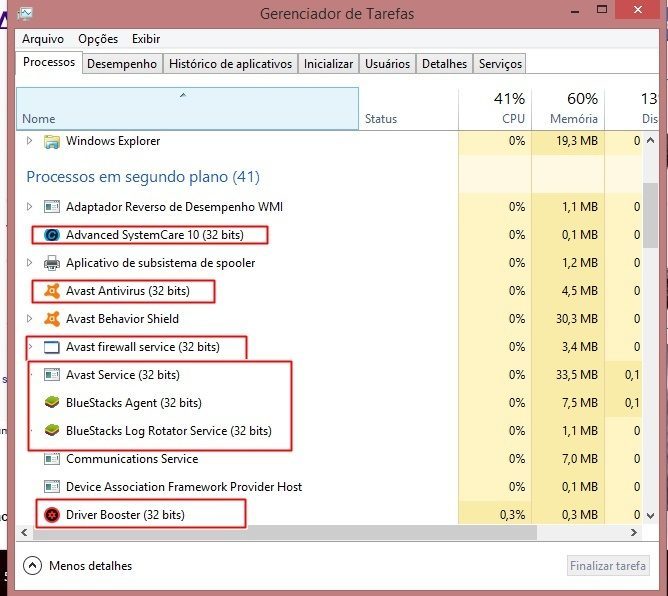This screenshot has height=596, width=668.
Task: Click the horizontal scrollbar left arrow
Action: tap(24, 533)
